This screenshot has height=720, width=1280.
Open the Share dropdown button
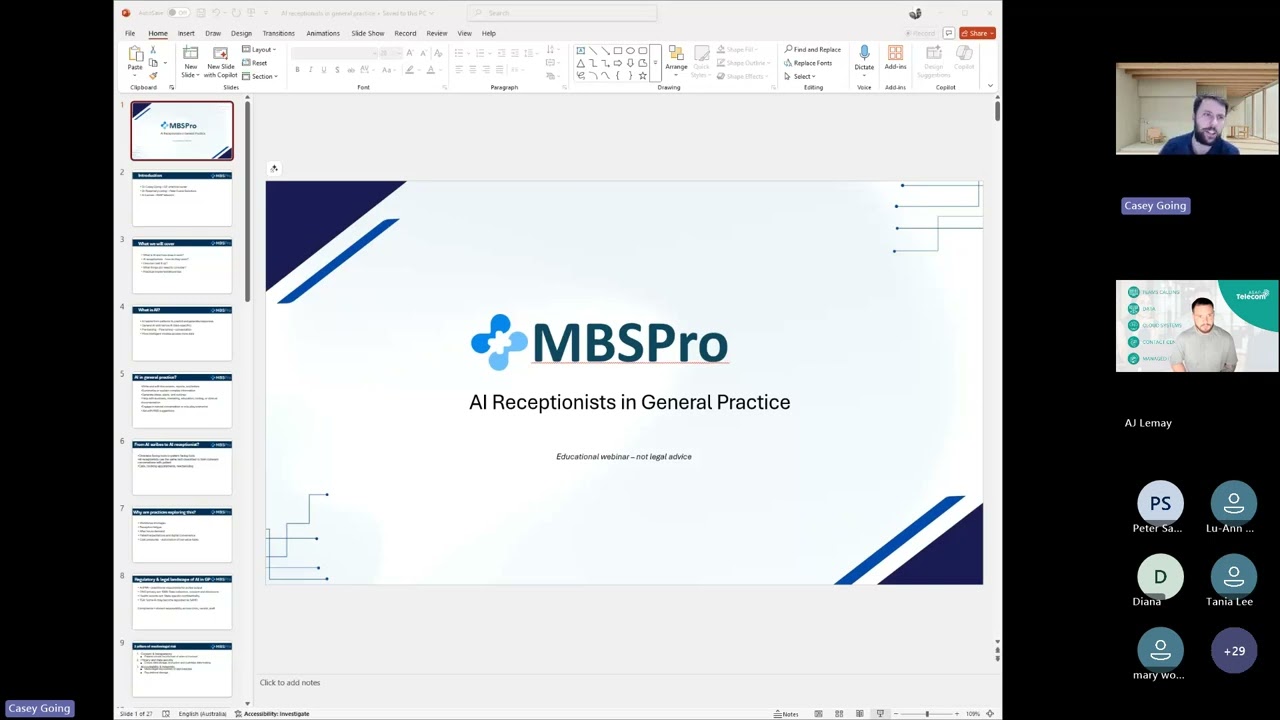(x=977, y=33)
